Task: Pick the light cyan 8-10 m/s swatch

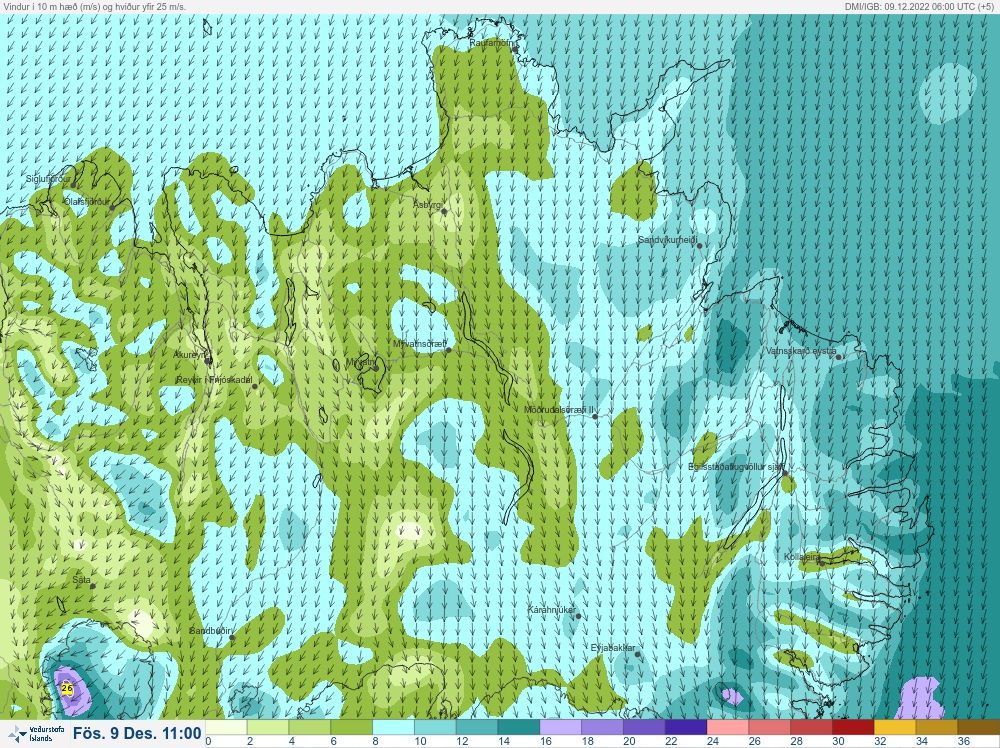Action: click(393, 728)
